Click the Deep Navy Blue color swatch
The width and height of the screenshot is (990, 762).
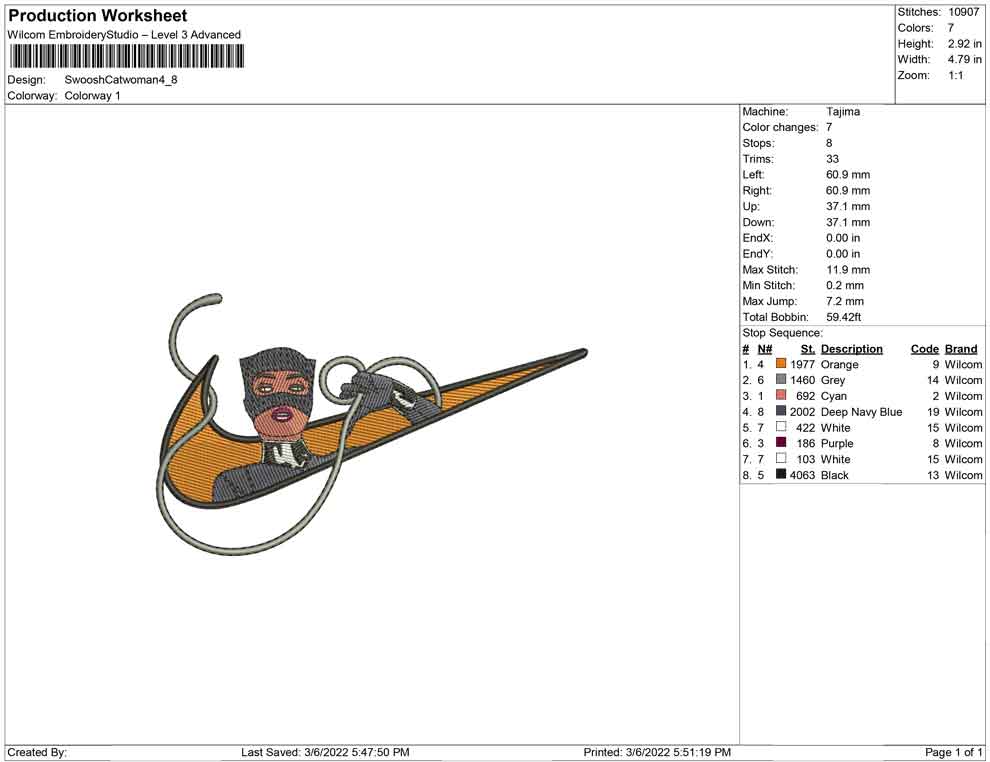[781, 411]
